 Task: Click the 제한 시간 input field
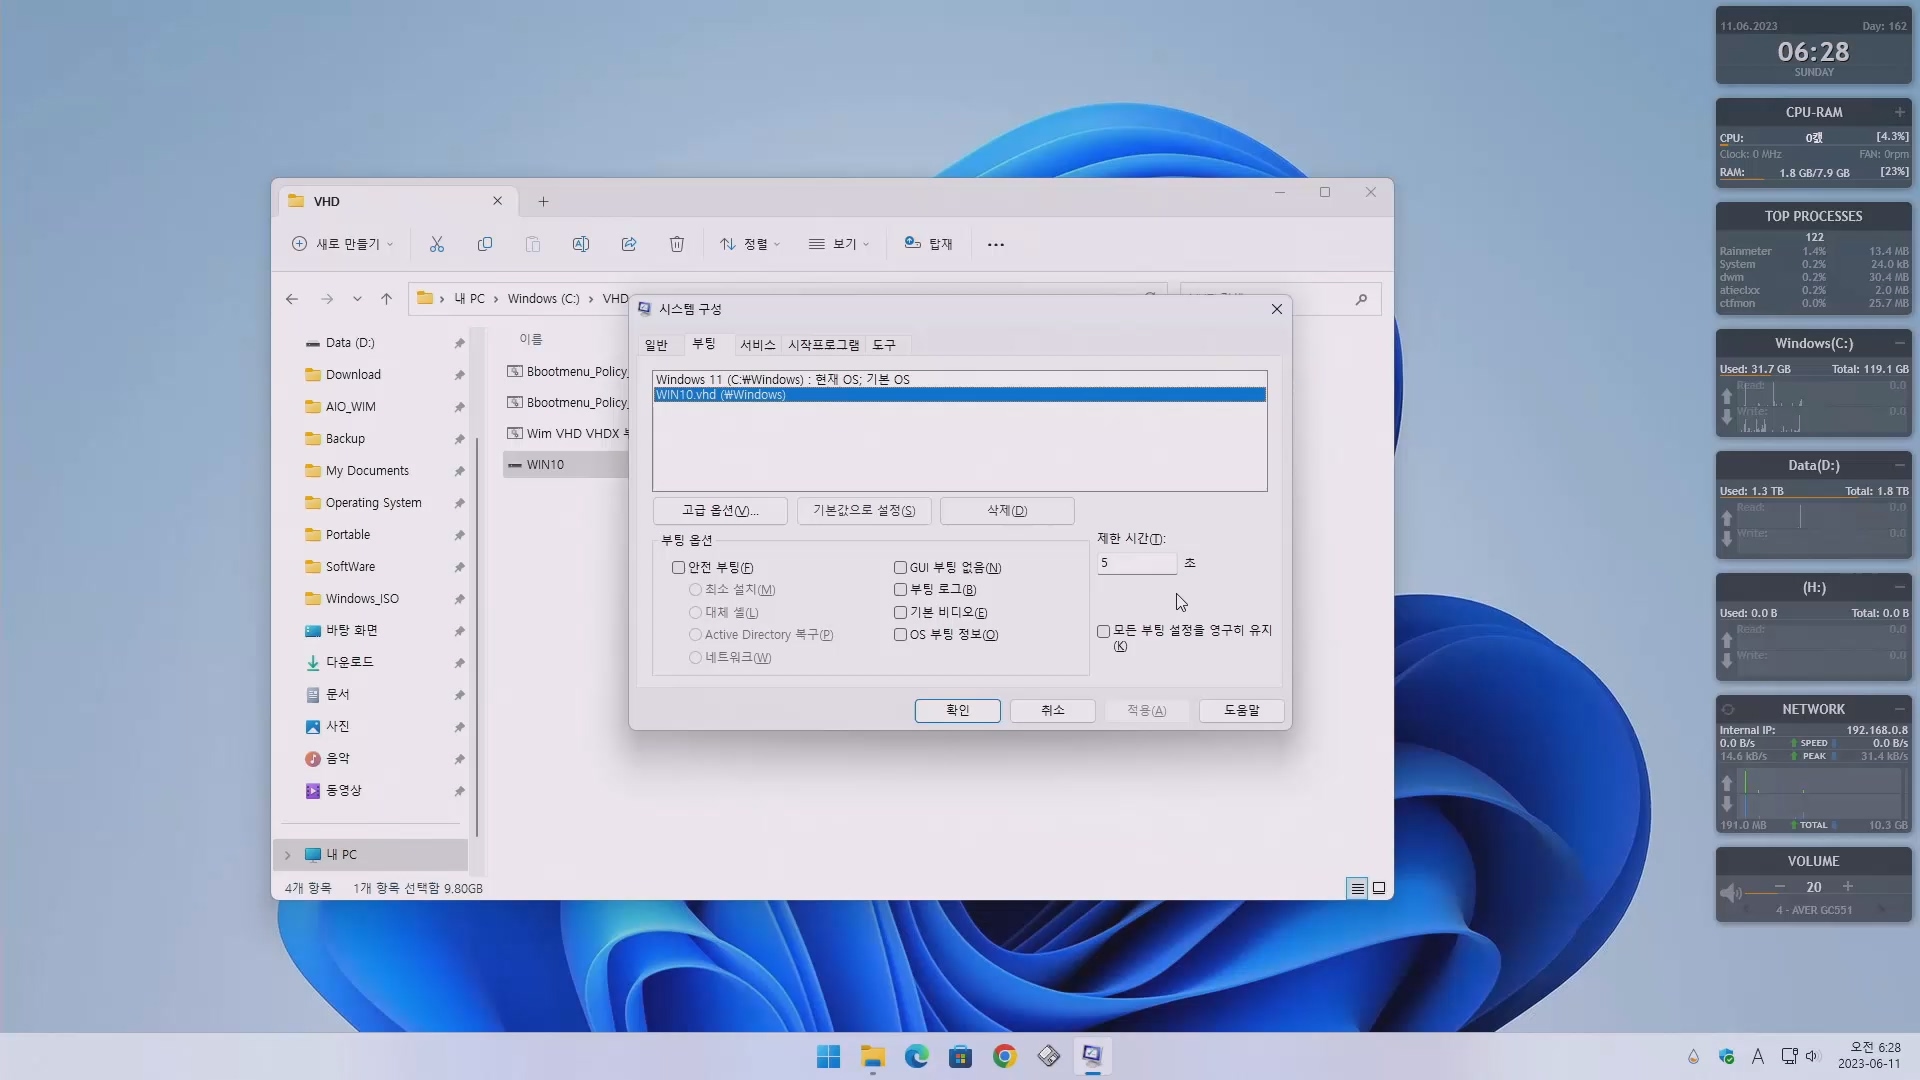[x=1137, y=563]
